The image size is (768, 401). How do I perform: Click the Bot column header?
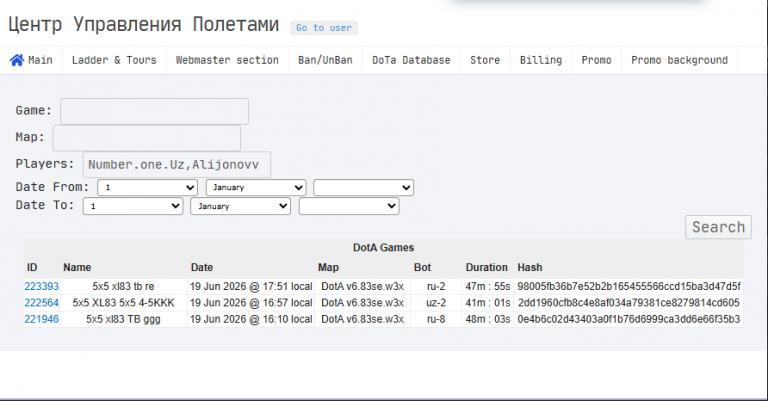click(x=422, y=267)
